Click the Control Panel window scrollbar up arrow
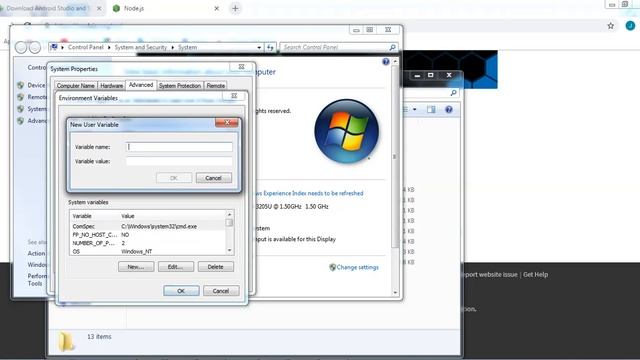Screen dimensions: 640x360 [x=395, y=61]
